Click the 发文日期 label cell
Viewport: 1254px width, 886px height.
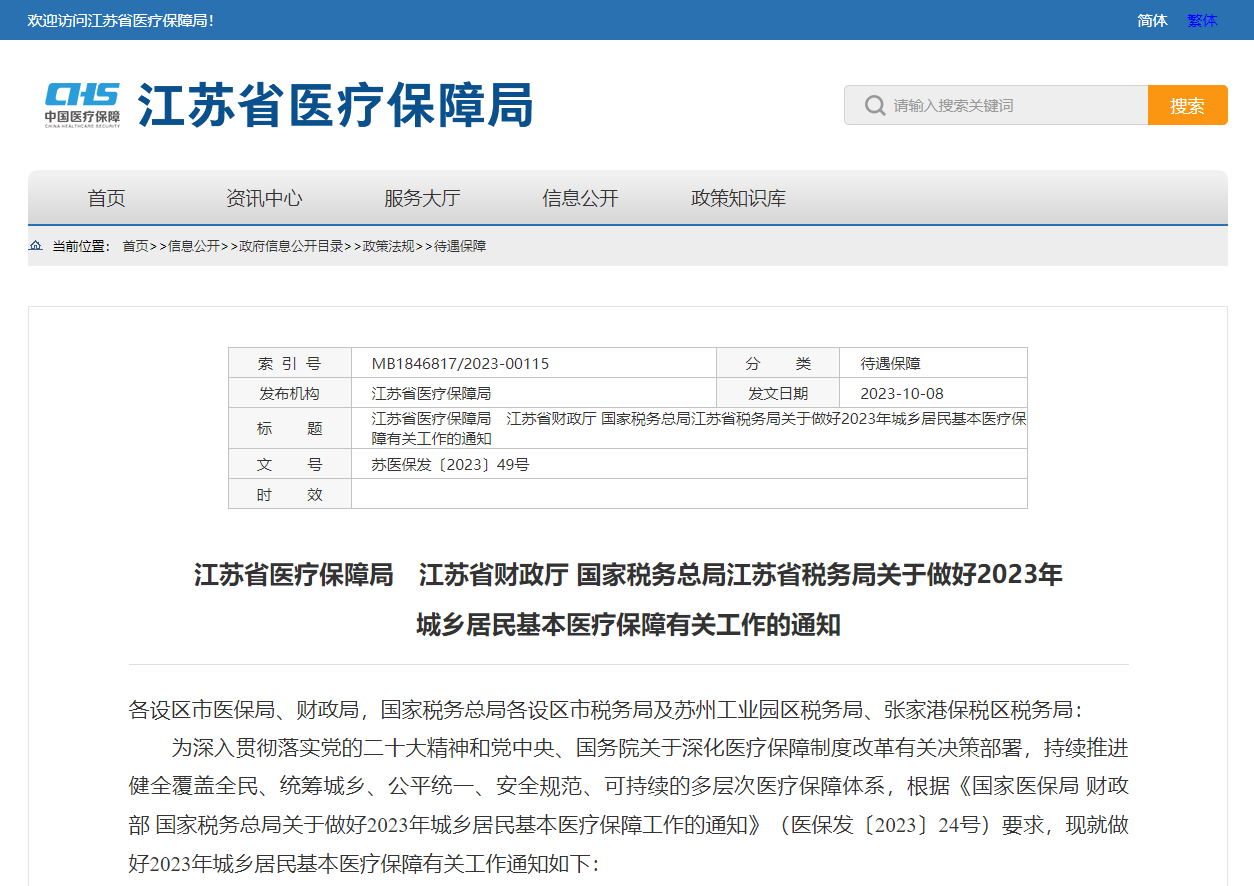778,394
